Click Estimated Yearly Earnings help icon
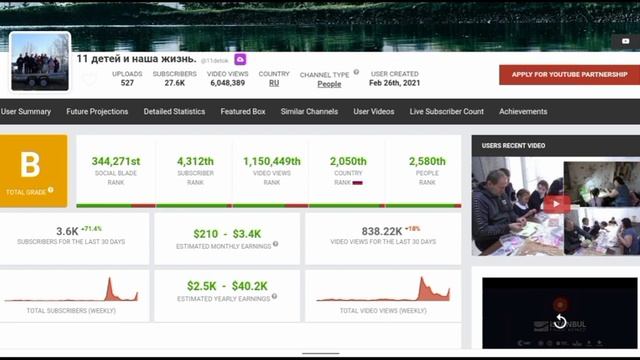This screenshot has height=360, width=640. coord(274,296)
